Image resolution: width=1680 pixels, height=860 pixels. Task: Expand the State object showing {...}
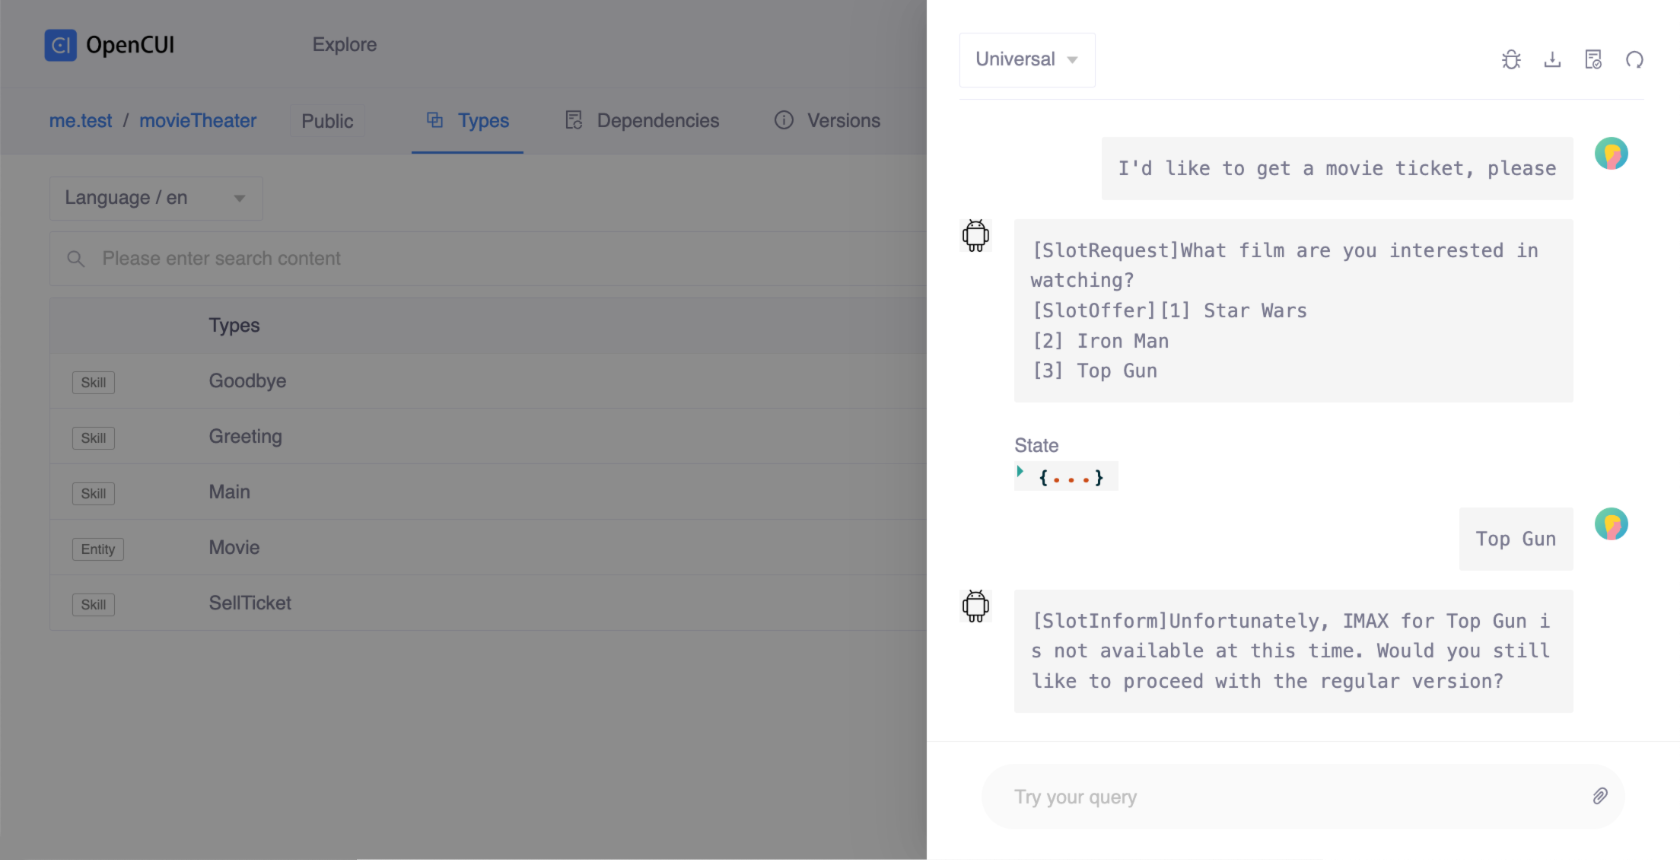coord(1065,476)
